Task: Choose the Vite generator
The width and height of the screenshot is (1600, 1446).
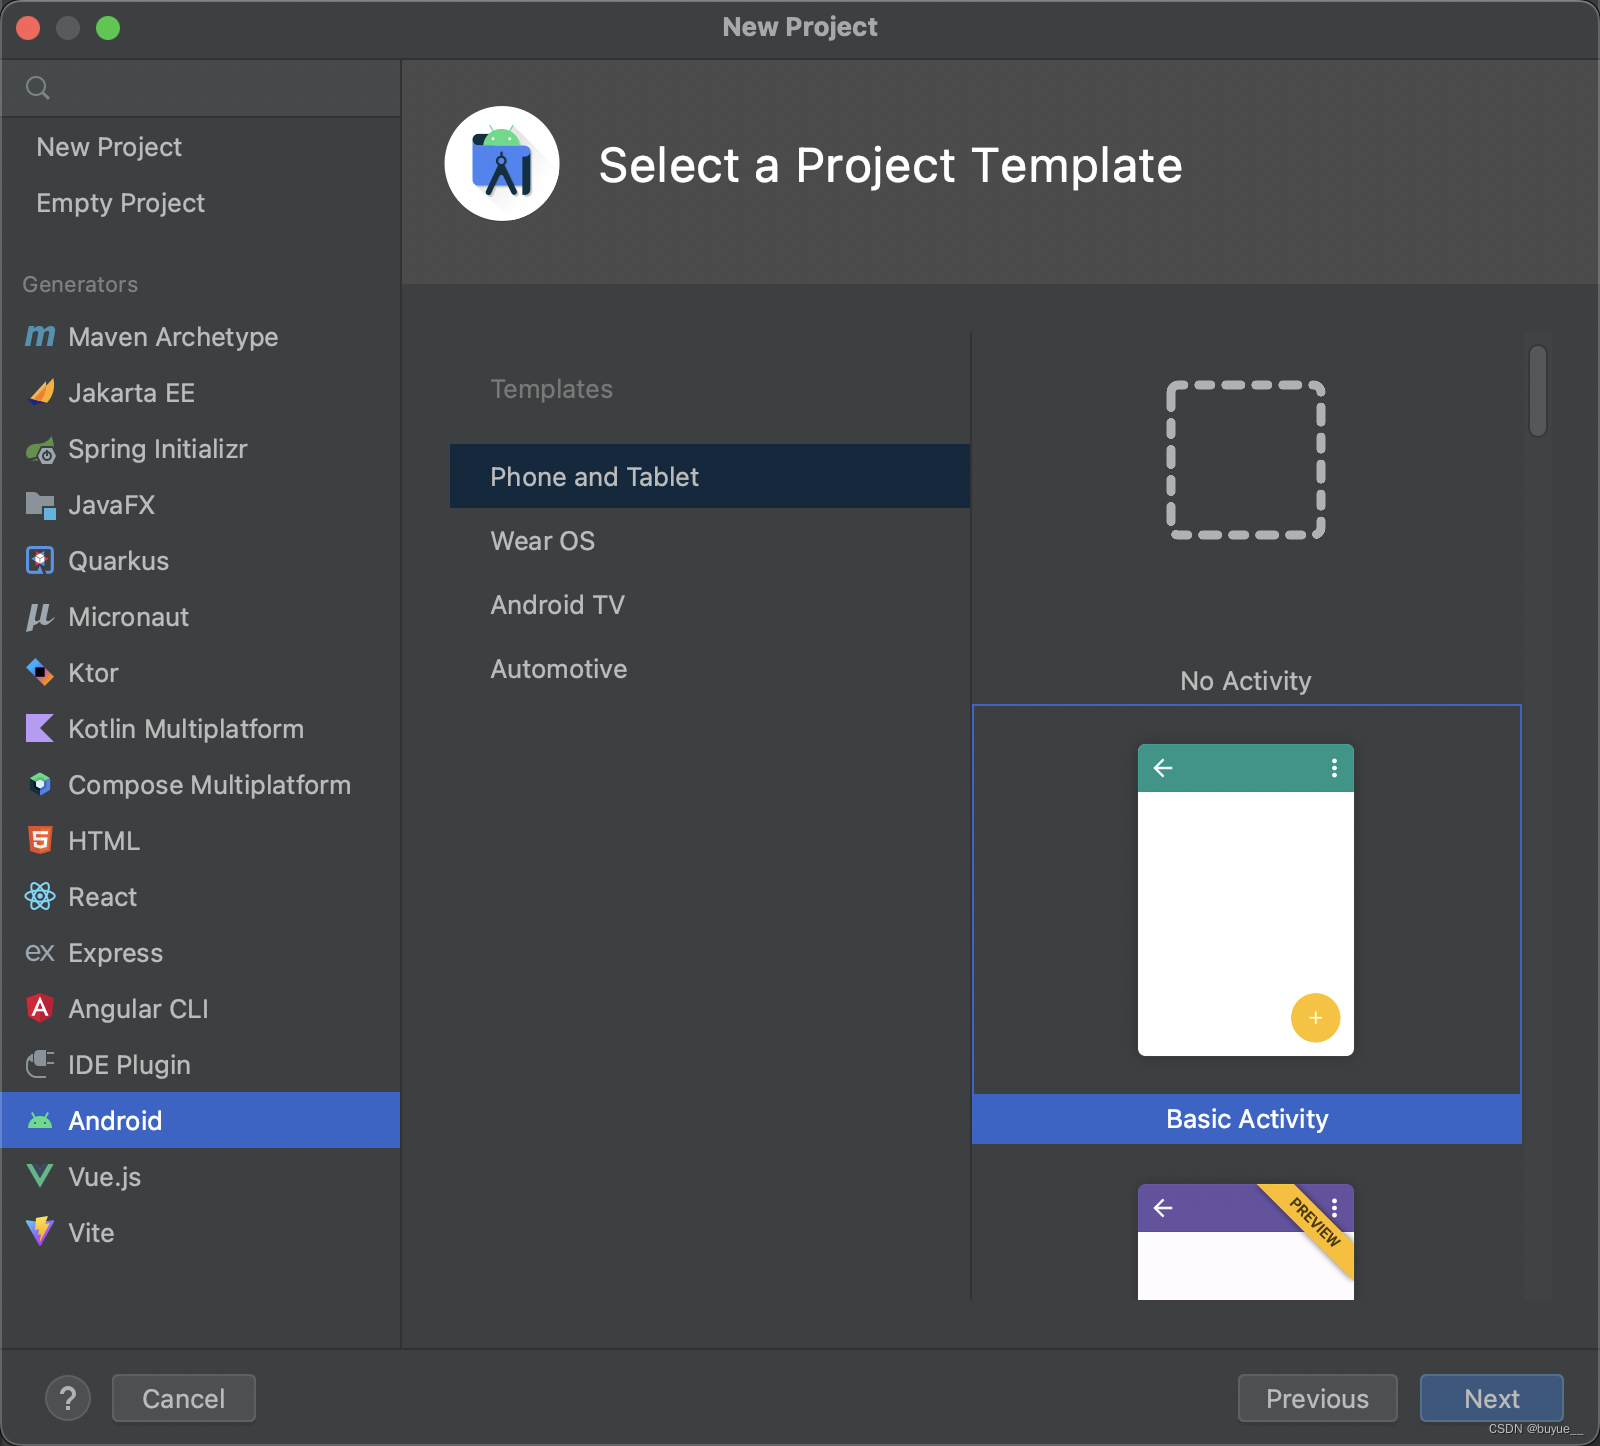Action: coord(200,1233)
